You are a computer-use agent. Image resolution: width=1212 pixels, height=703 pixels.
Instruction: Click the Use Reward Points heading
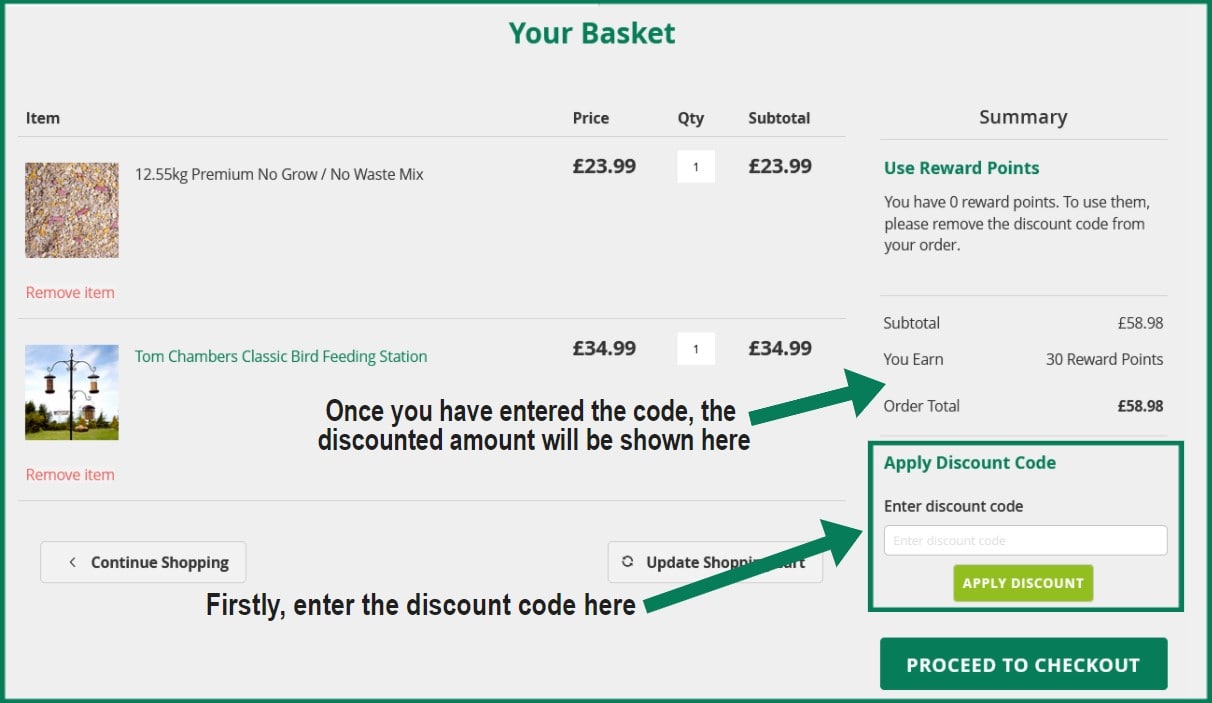(x=961, y=168)
